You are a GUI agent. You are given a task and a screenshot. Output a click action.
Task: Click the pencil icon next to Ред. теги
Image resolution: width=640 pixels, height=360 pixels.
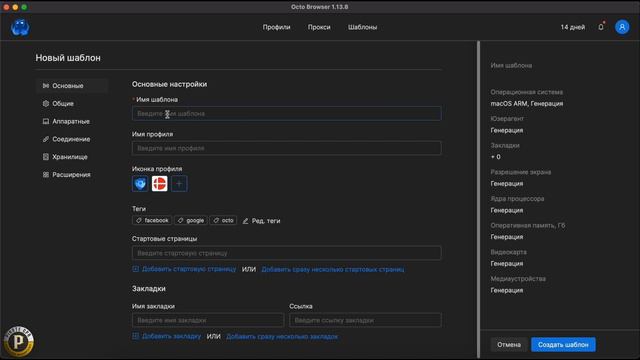[x=245, y=221]
